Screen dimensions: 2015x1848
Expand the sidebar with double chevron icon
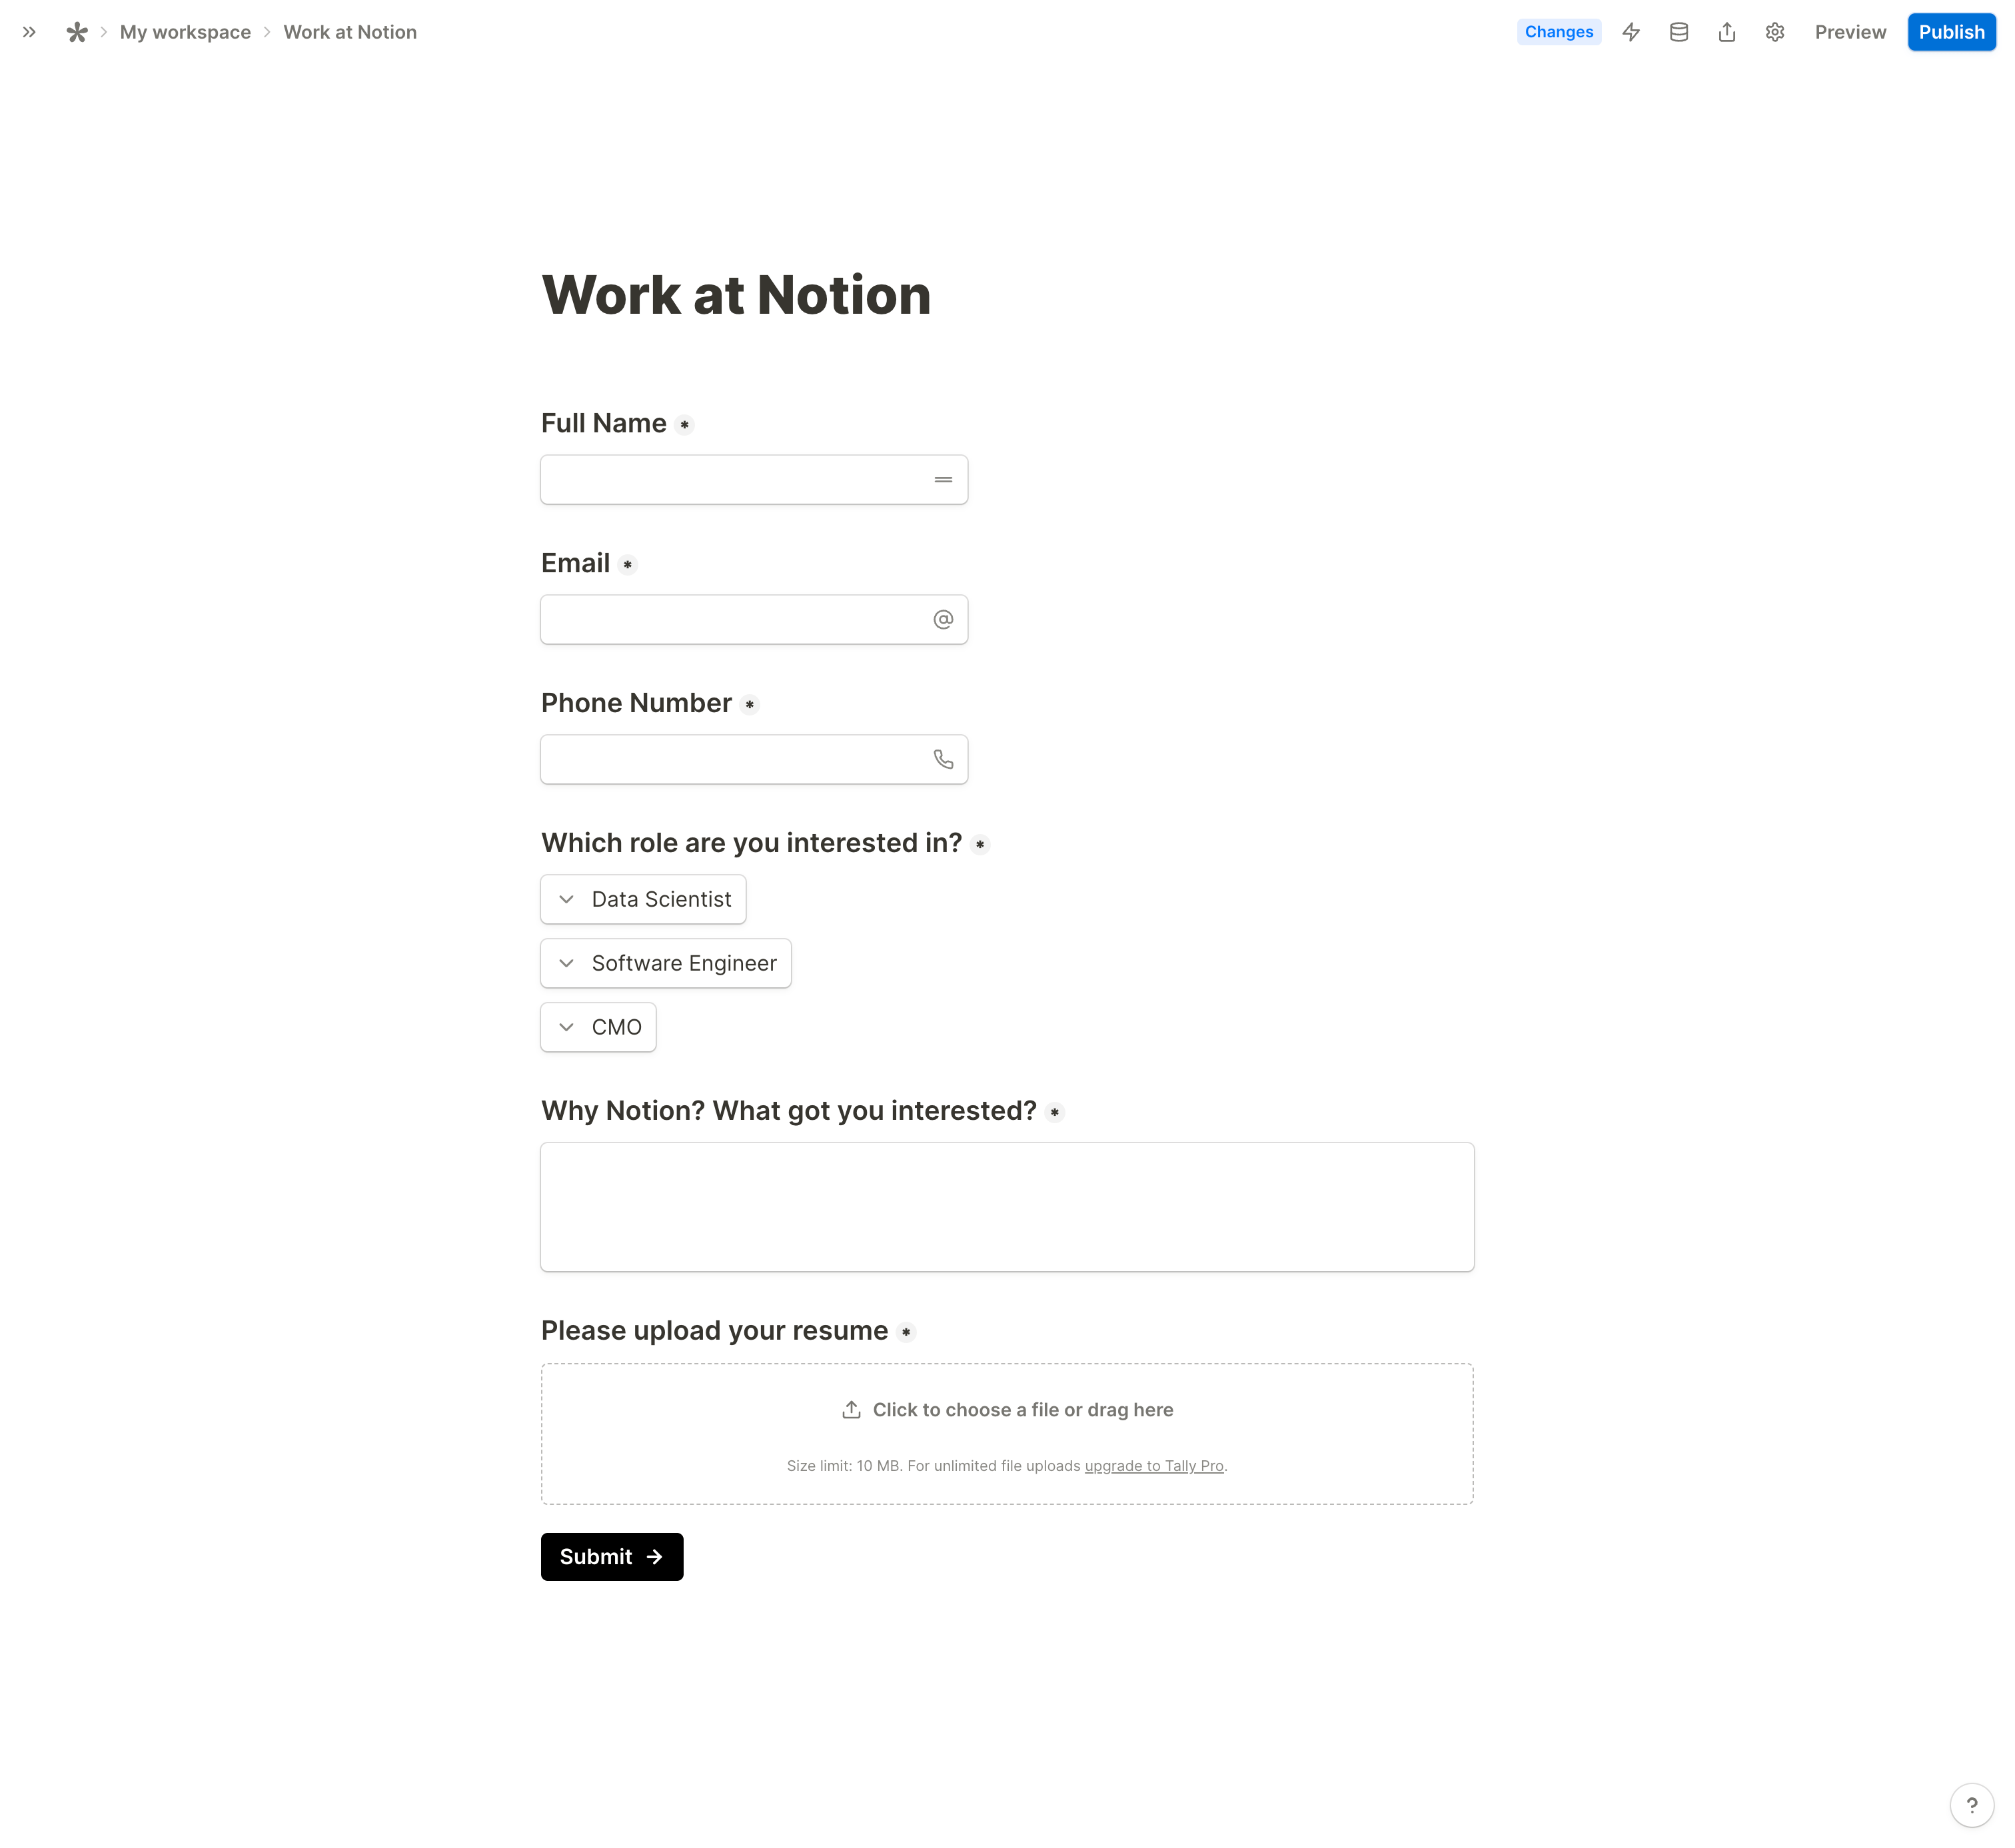pyautogui.click(x=29, y=32)
